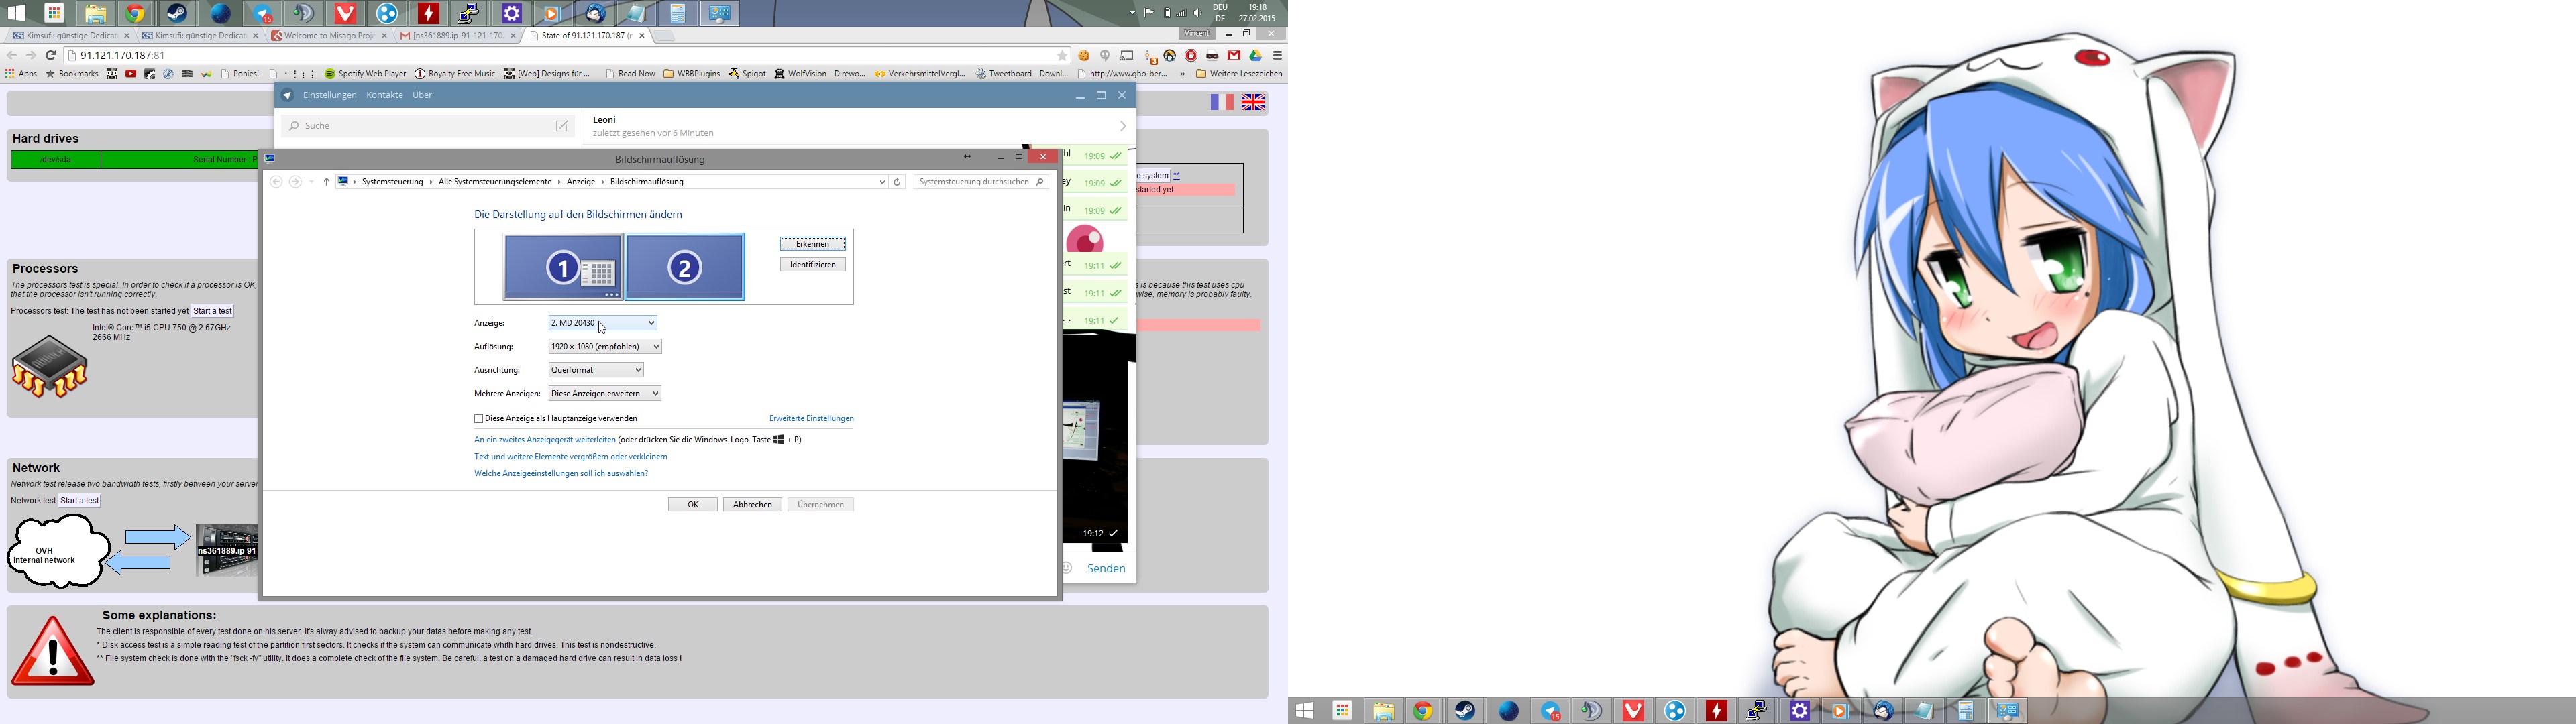Click the refresh icon in the Control Panel address bar
The width and height of the screenshot is (2576, 724).
897,182
